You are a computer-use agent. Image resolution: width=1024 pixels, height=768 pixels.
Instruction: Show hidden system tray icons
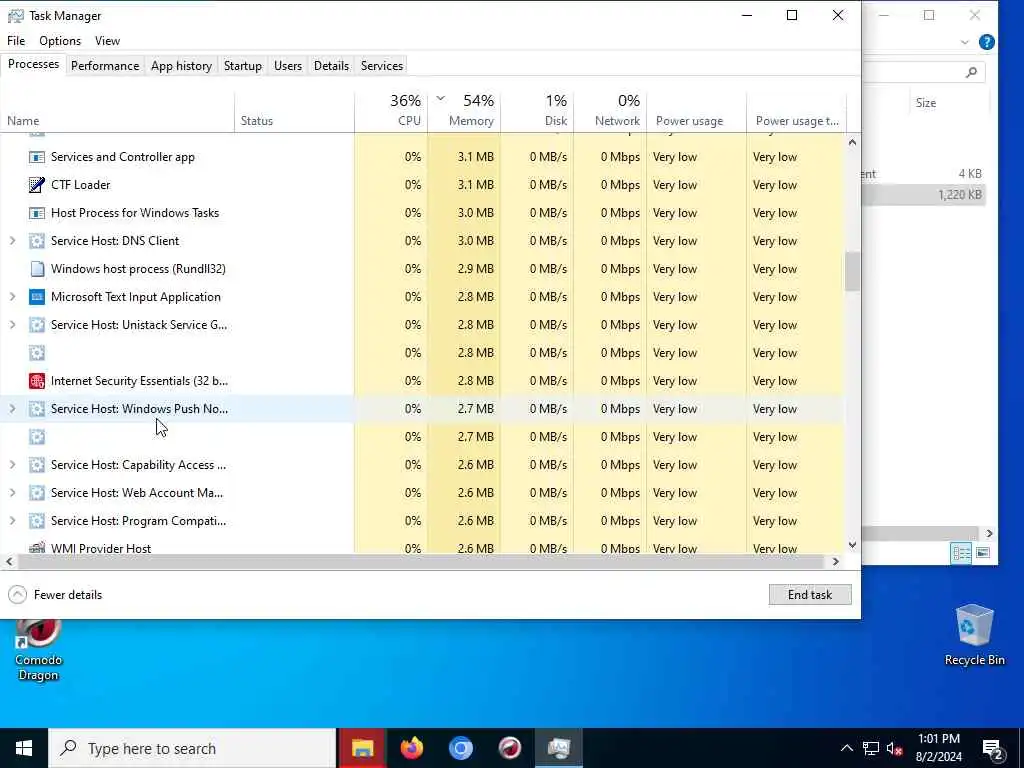846,748
